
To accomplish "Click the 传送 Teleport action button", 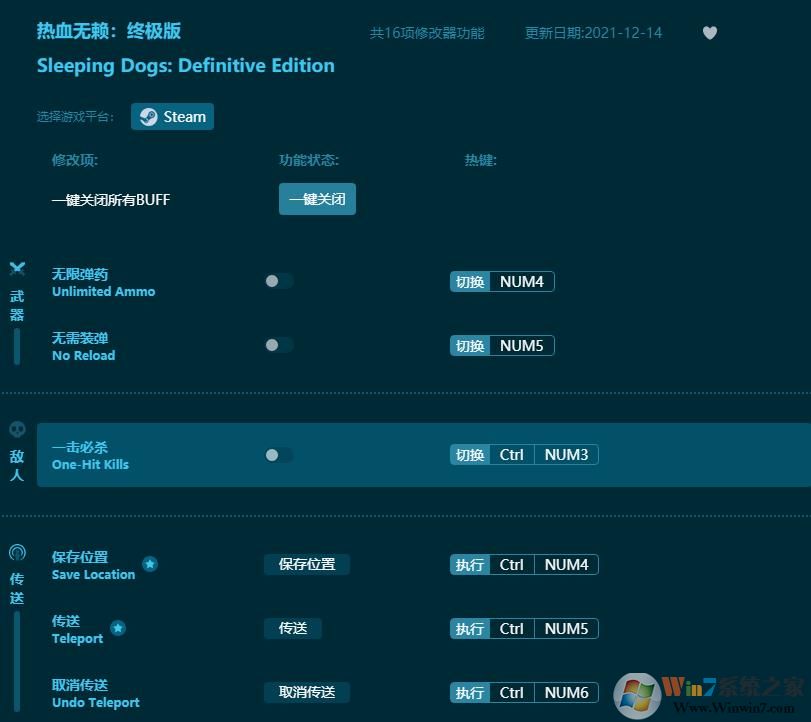I will point(294,628).
